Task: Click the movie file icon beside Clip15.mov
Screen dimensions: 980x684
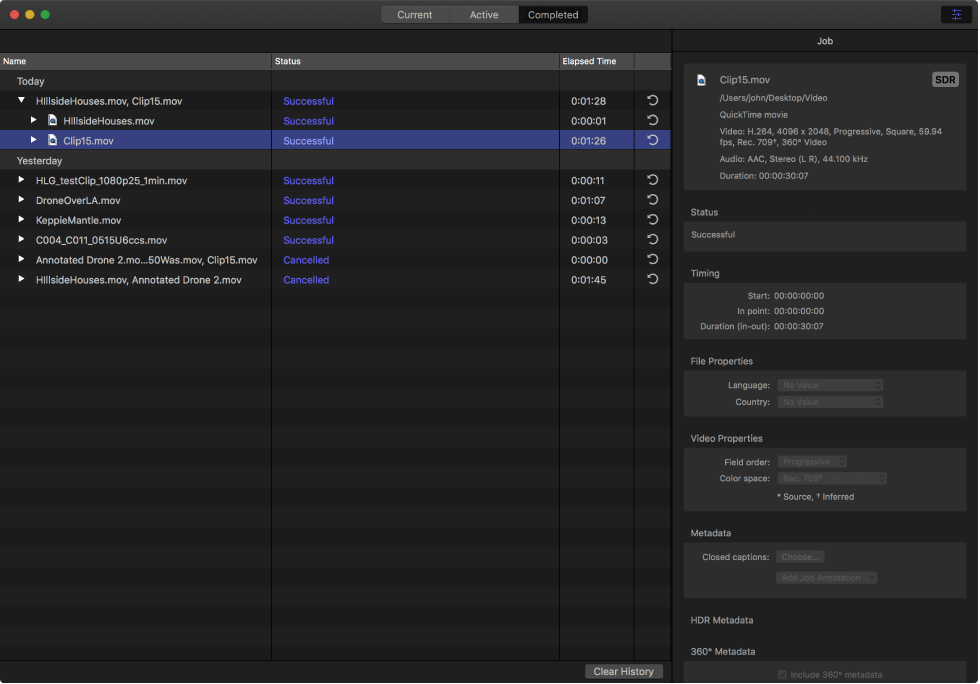Action: pyautogui.click(x=52, y=140)
